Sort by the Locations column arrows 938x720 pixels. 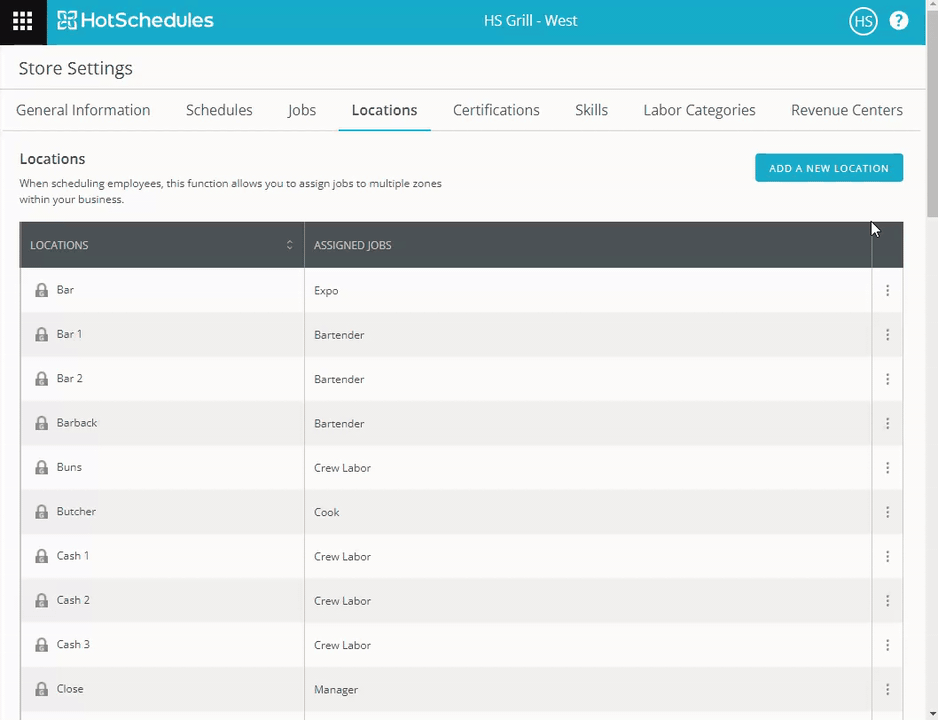tap(290, 245)
